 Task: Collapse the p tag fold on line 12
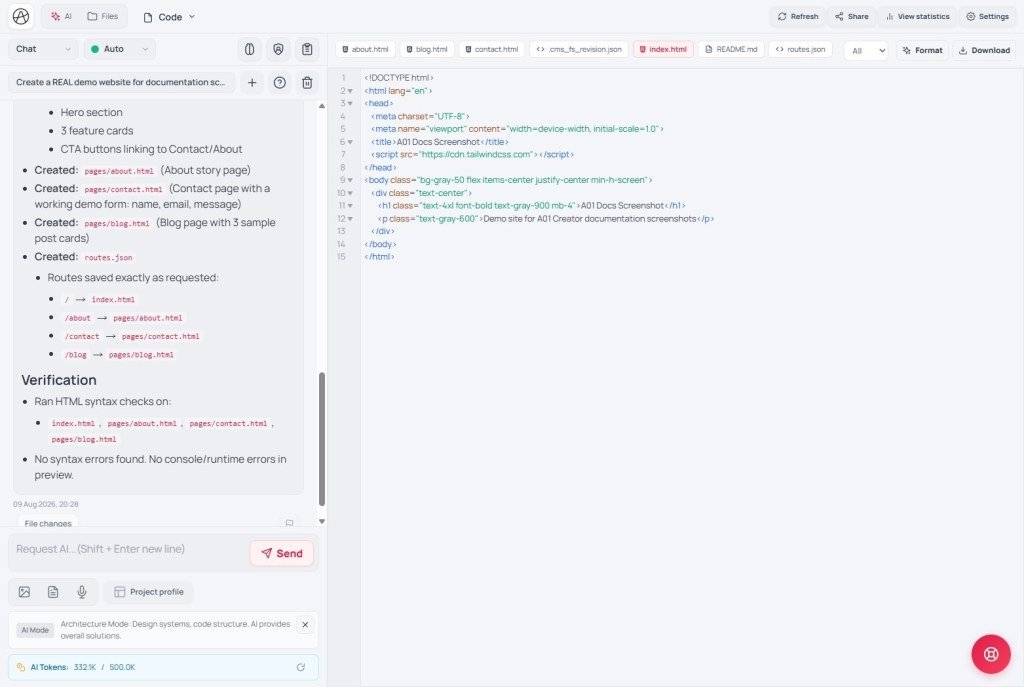point(350,219)
